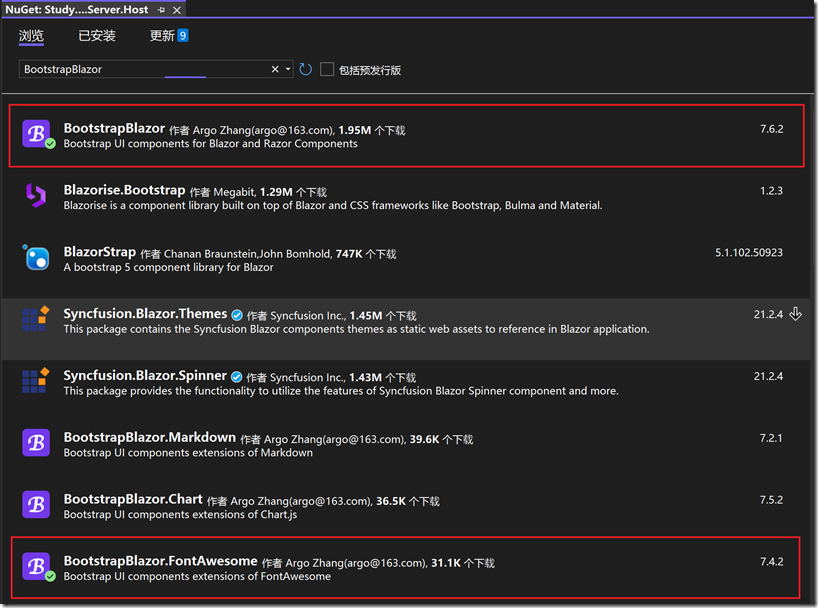The height and width of the screenshot is (608, 818).
Task: Click the updates count badge 9
Action: [183, 35]
